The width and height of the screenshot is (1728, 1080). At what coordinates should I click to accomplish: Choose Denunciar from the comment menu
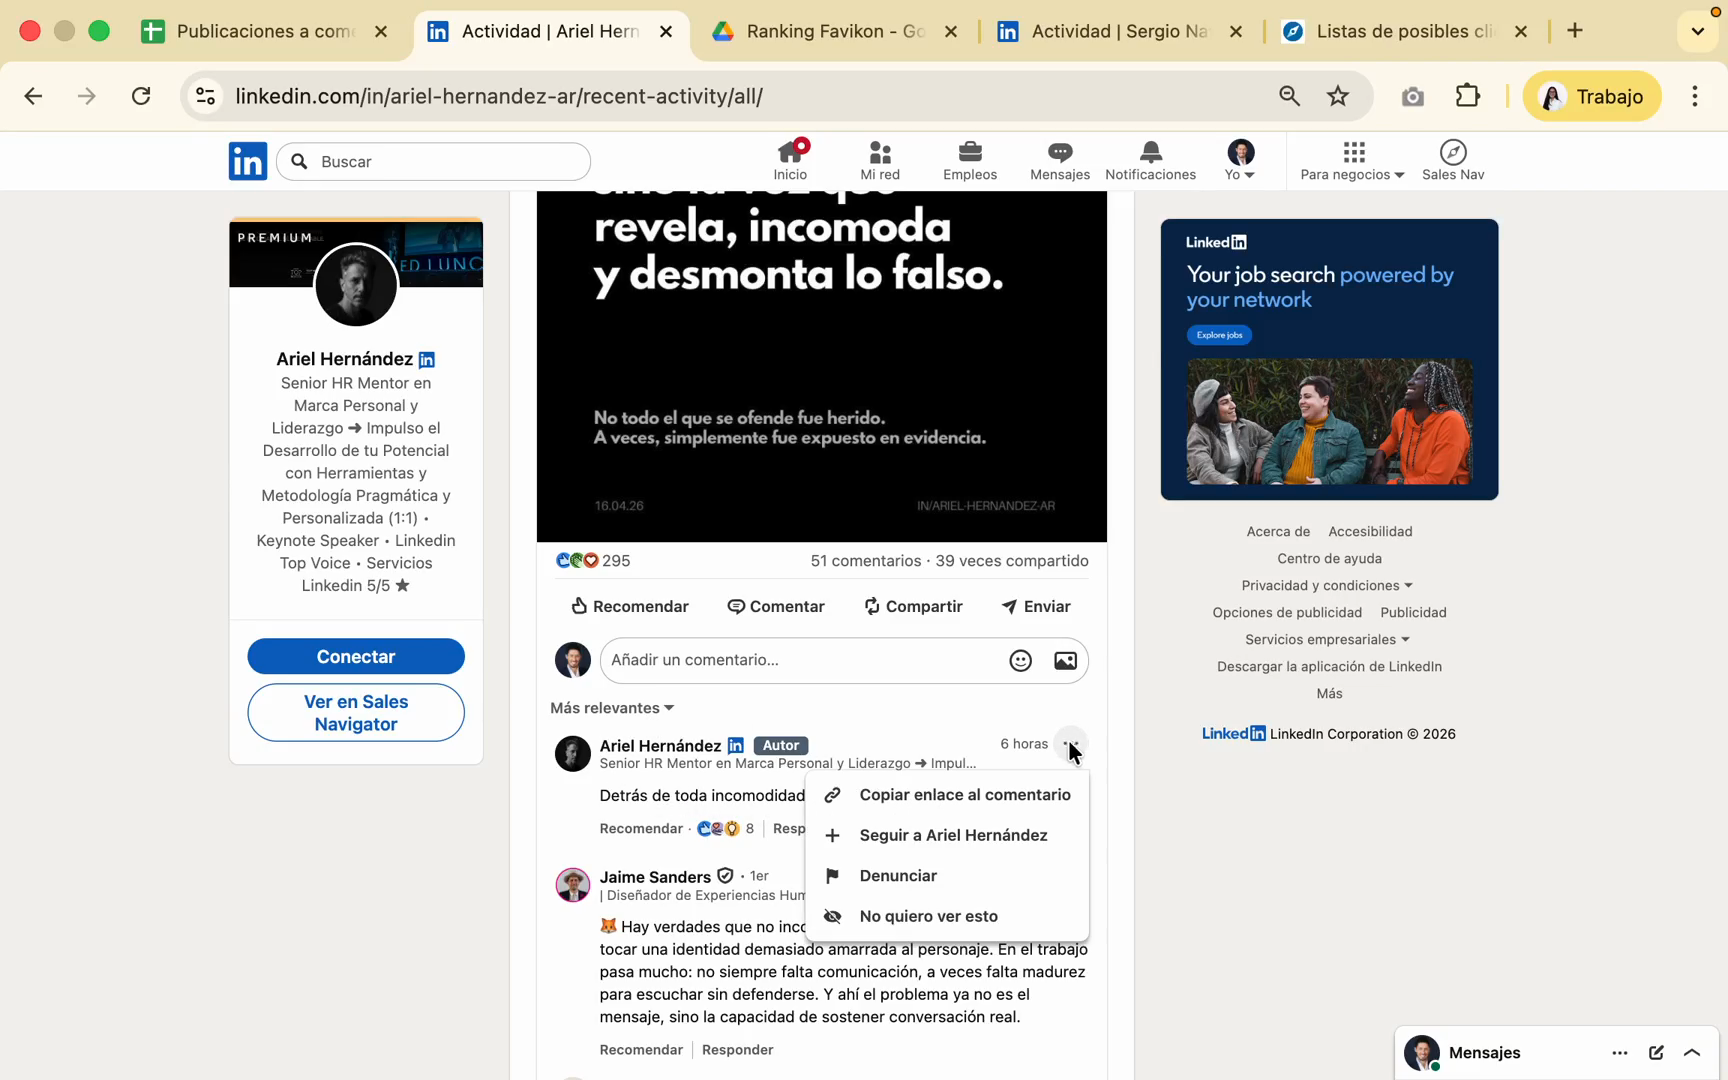point(897,876)
